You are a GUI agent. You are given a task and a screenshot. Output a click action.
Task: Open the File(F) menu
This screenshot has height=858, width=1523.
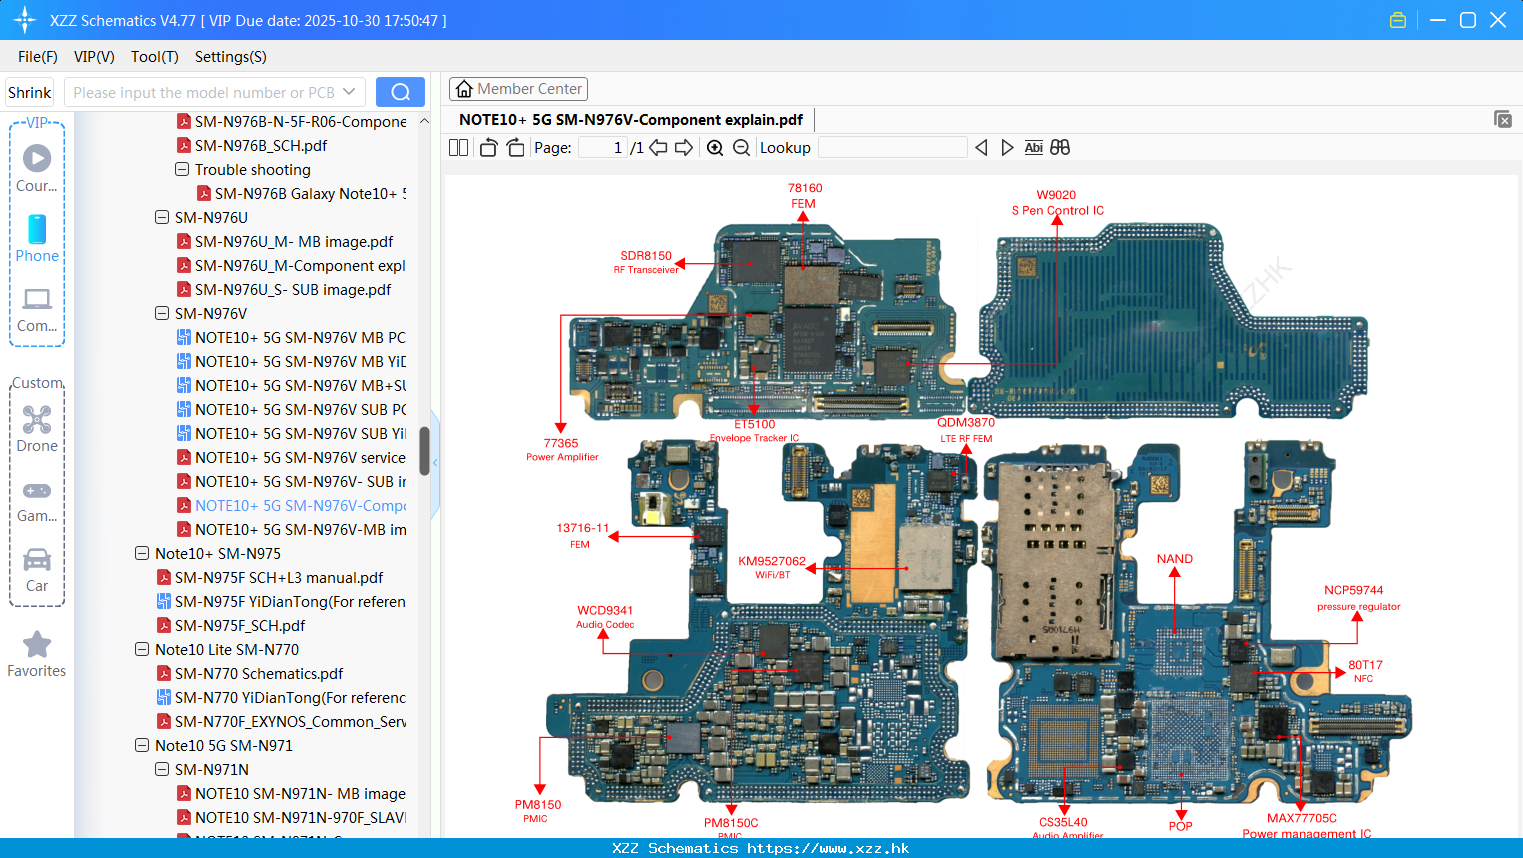click(x=38, y=57)
